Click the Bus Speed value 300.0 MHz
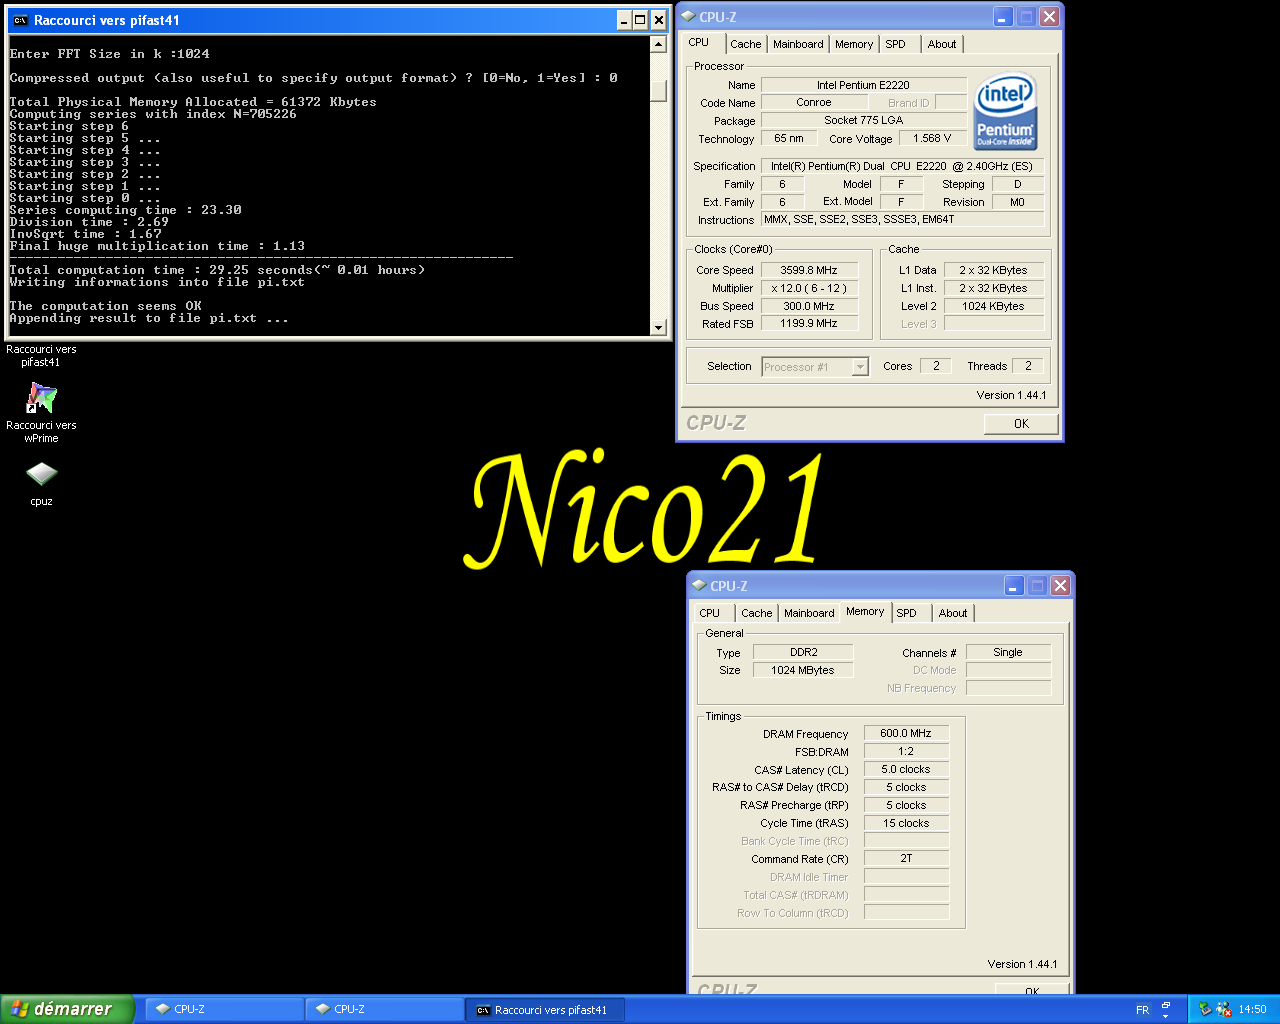Viewport: 1280px width, 1024px height. [x=809, y=306]
